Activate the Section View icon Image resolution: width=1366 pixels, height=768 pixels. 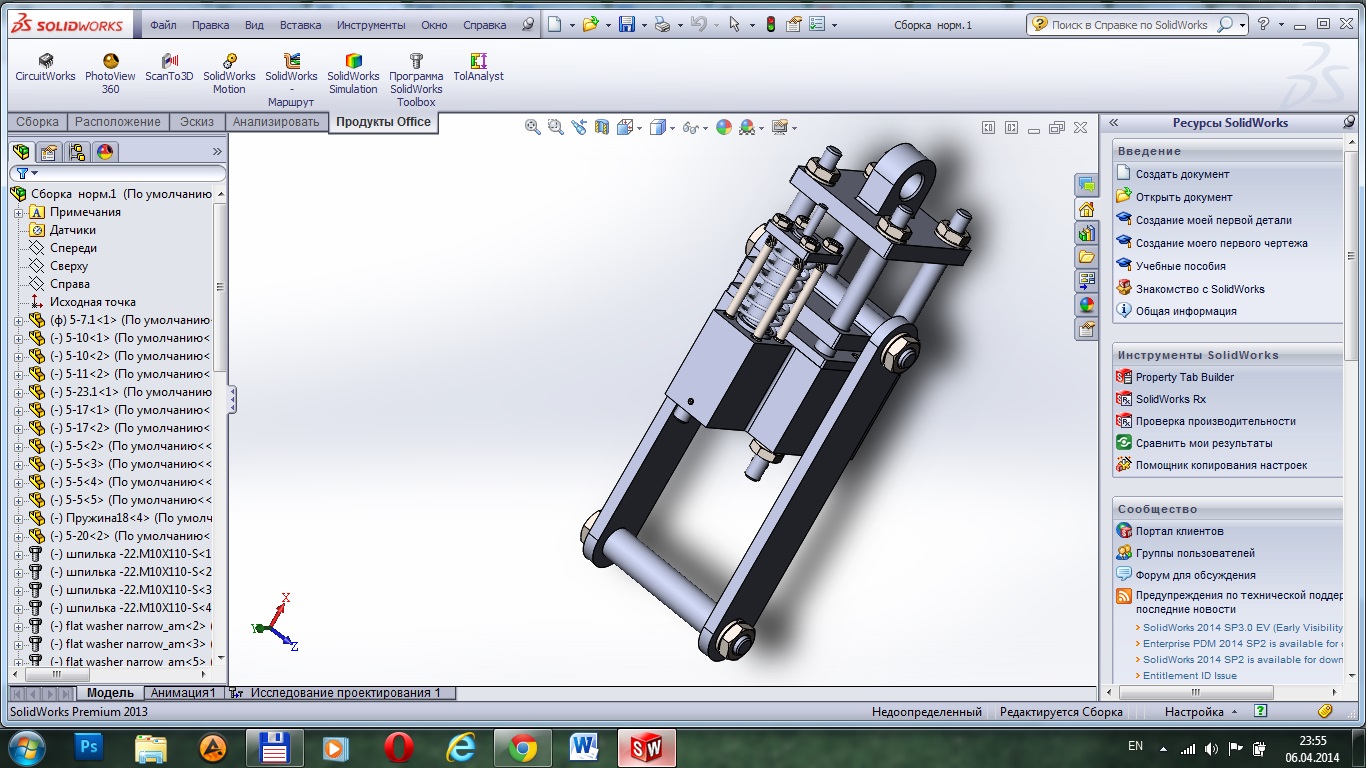click(602, 127)
